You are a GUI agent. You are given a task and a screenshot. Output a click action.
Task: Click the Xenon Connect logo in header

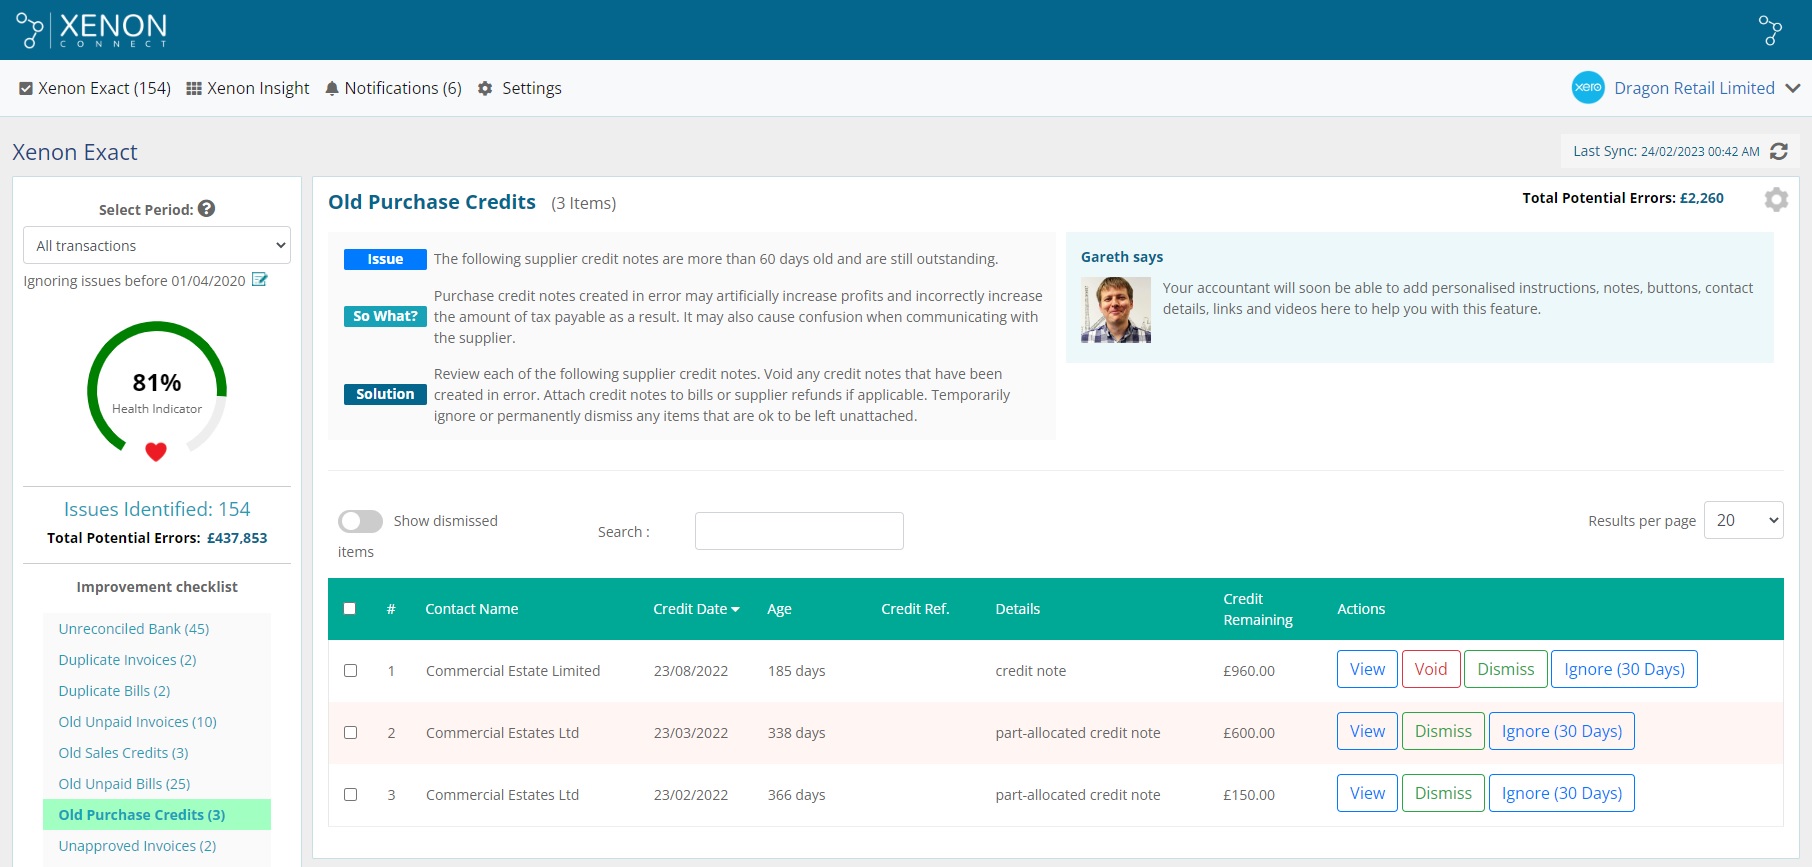click(x=92, y=30)
